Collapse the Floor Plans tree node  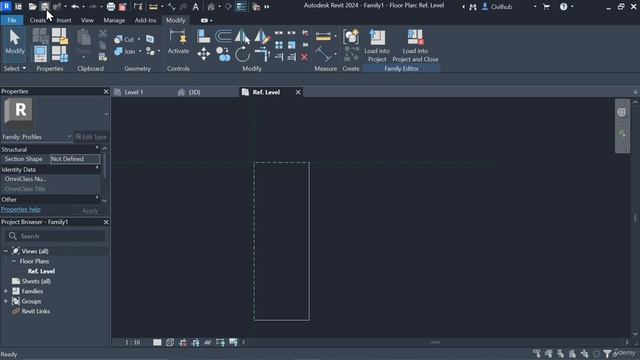point(14,261)
